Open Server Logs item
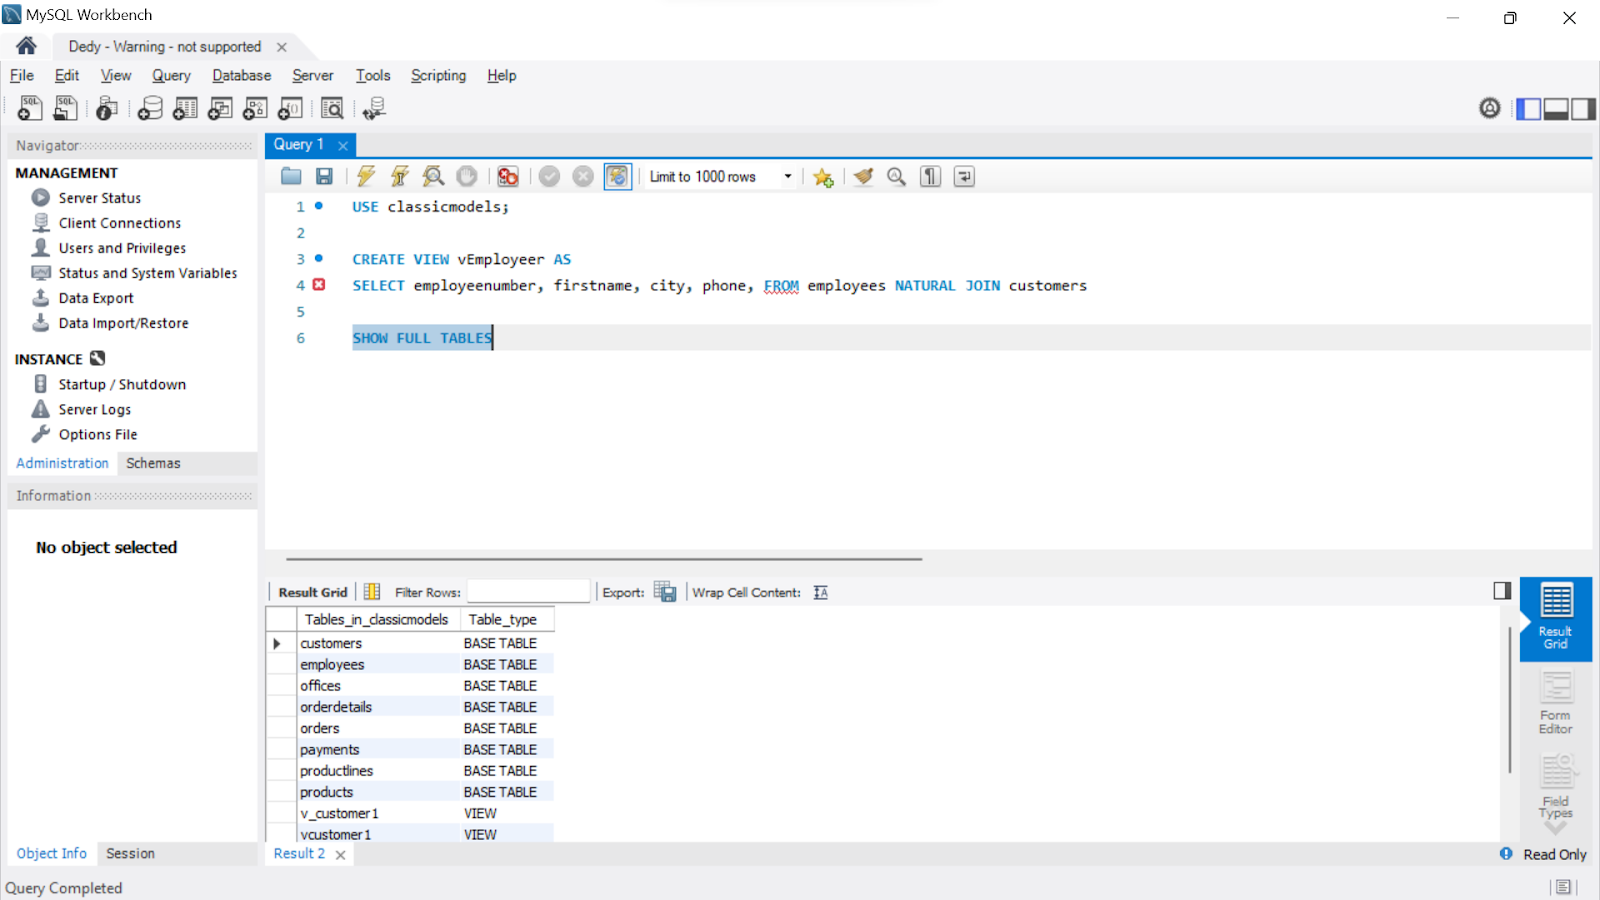This screenshot has height=900, width=1600. coord(94,409)
